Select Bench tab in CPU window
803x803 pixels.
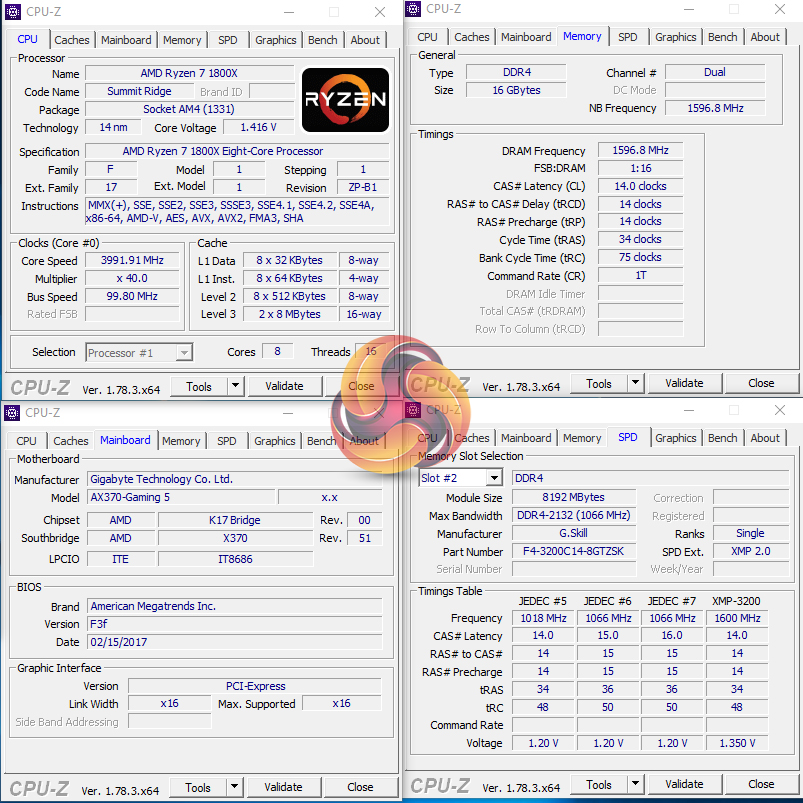click(323, 40)
